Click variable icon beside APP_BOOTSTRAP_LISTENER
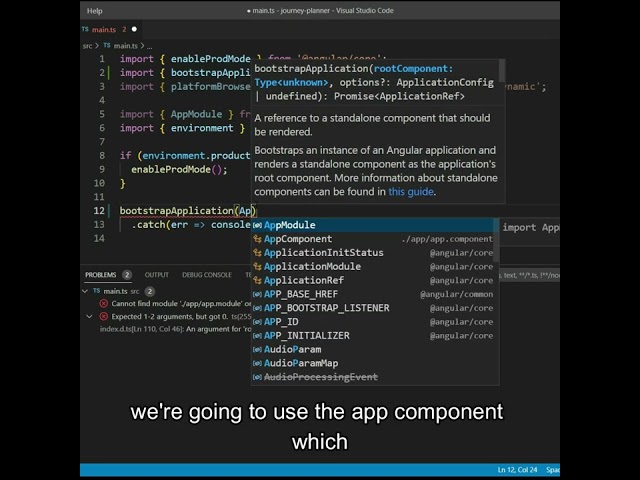The width and height of the screenshot is (640, 480). [x=257, y=309]
